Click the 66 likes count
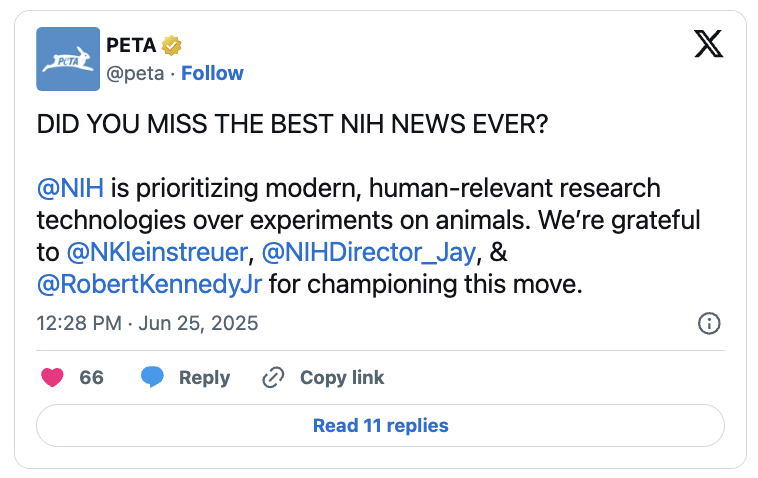 pyautogui.click(x=91, y=377)
